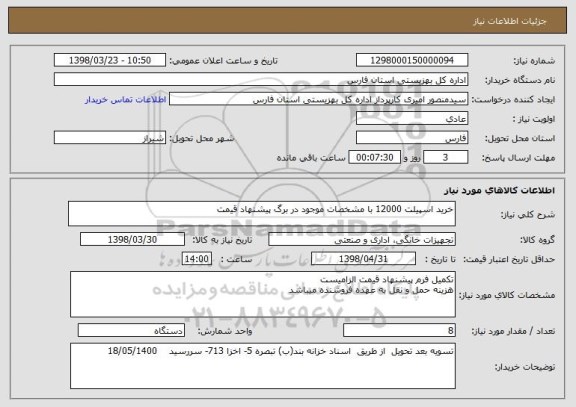Click the label تاریخ نیاز به کالا

click(x=222, y=240)
